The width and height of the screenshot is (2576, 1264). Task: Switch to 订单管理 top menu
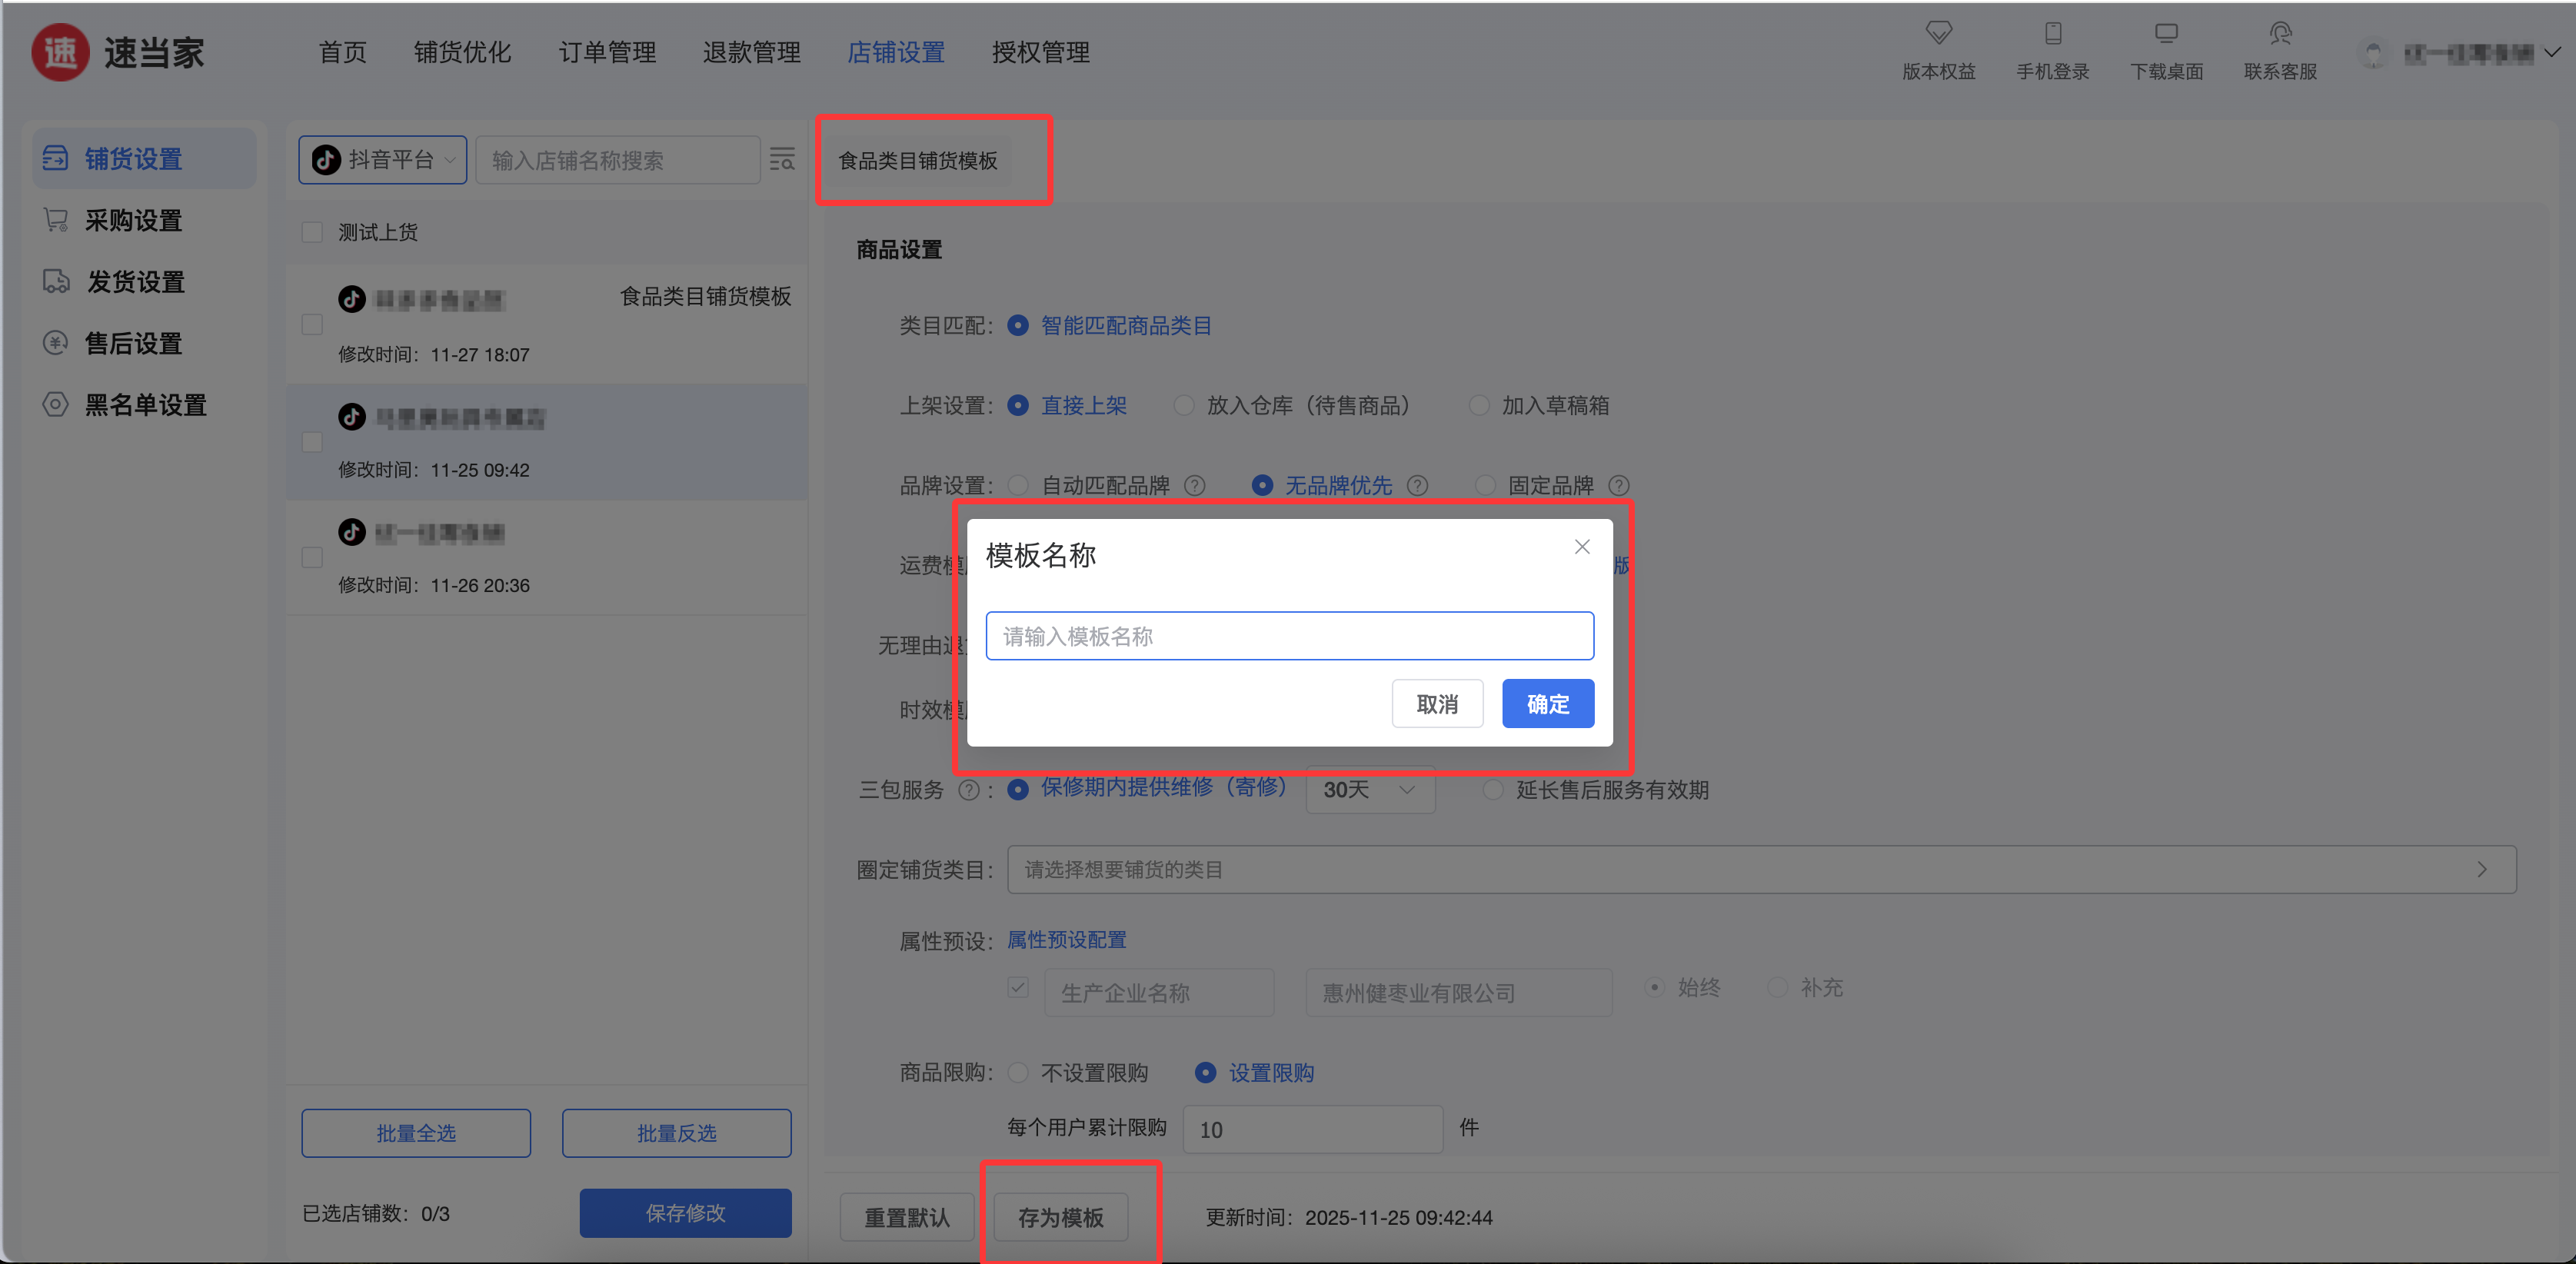click(x=607, y=52)
